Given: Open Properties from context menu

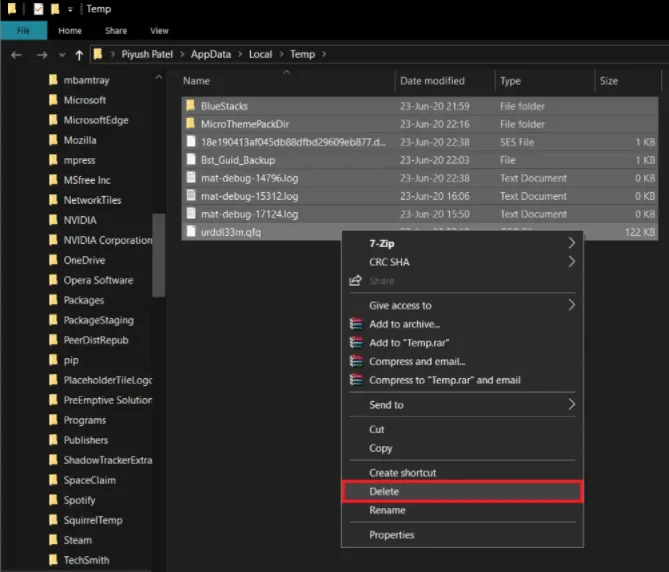Looking at the screenshot, I should click(x=462, y=535).
